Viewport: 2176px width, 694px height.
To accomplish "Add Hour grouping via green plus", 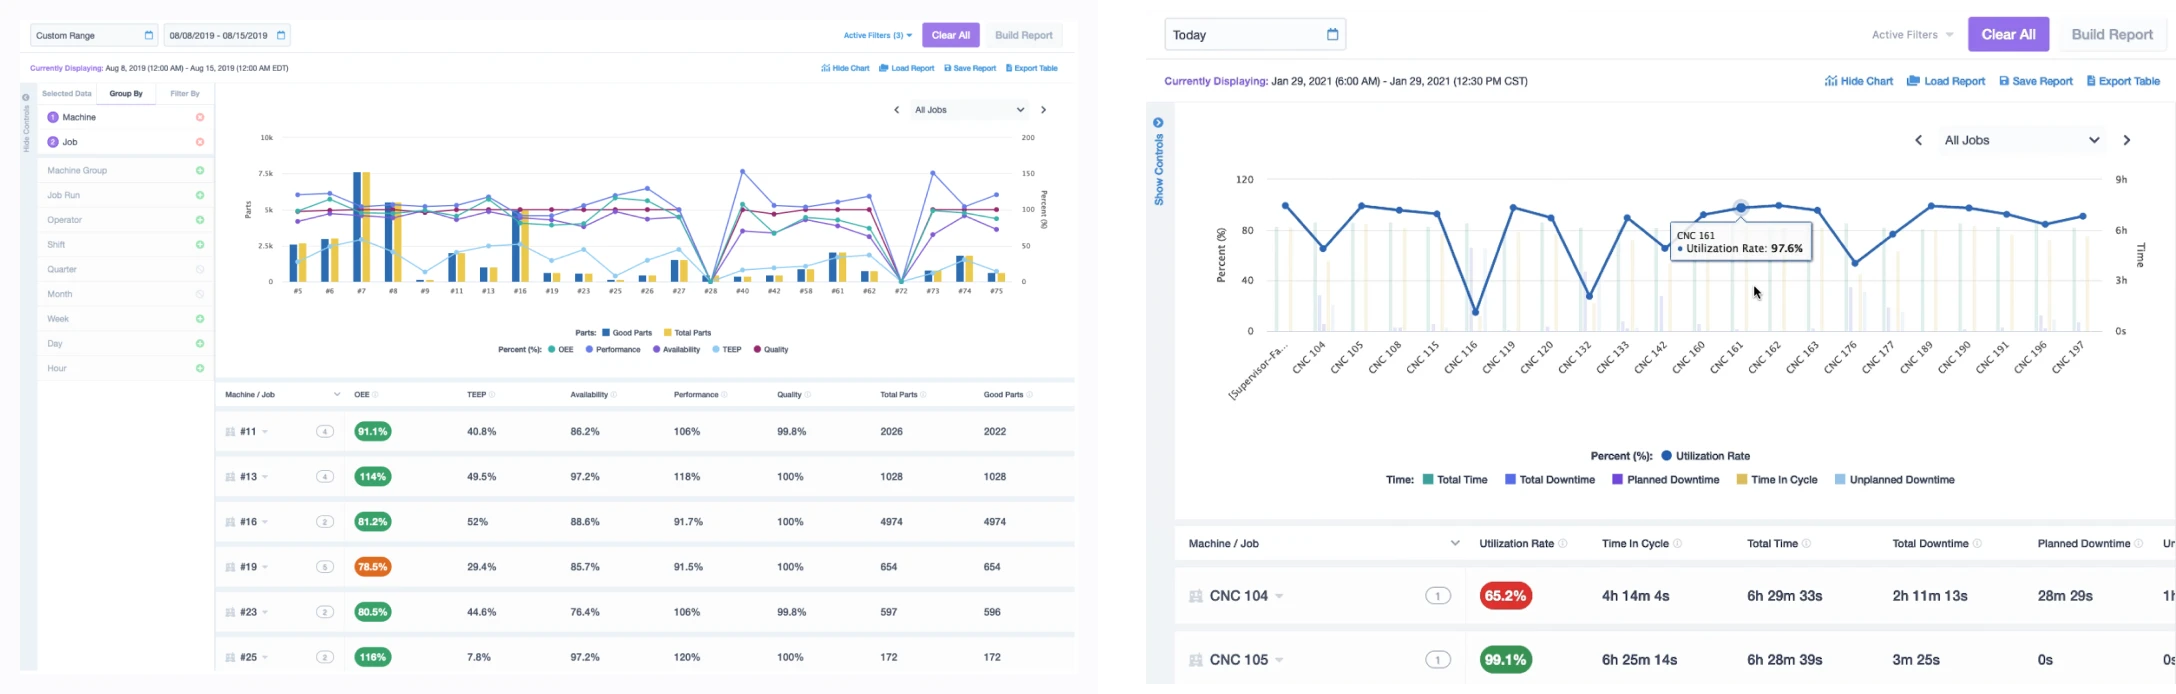I will [200, 368].
